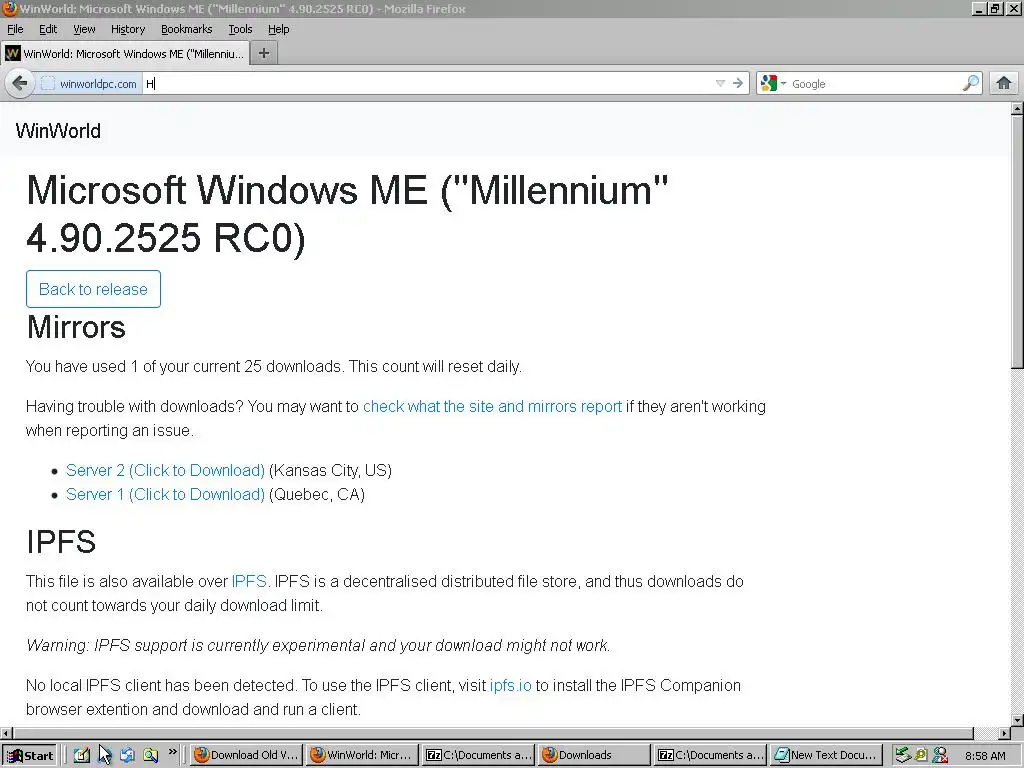Image resolution: width=1024 pixels, height=768 pixels.
Task: Open the Edit menu
Action: pyautogui.click(x=48, y=29)
